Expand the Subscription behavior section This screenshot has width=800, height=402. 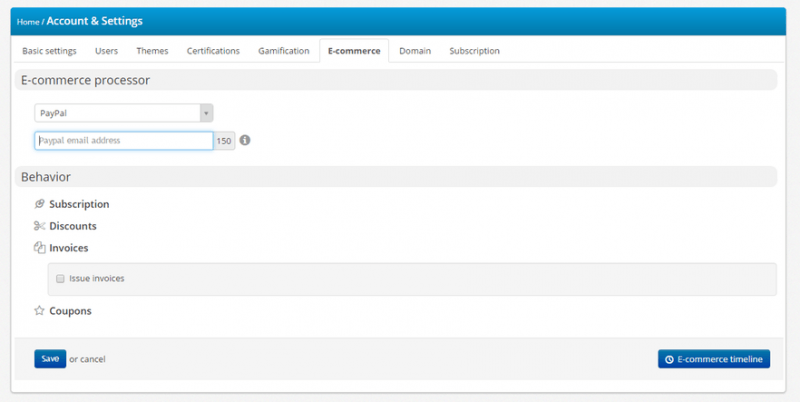coord(79,204)
